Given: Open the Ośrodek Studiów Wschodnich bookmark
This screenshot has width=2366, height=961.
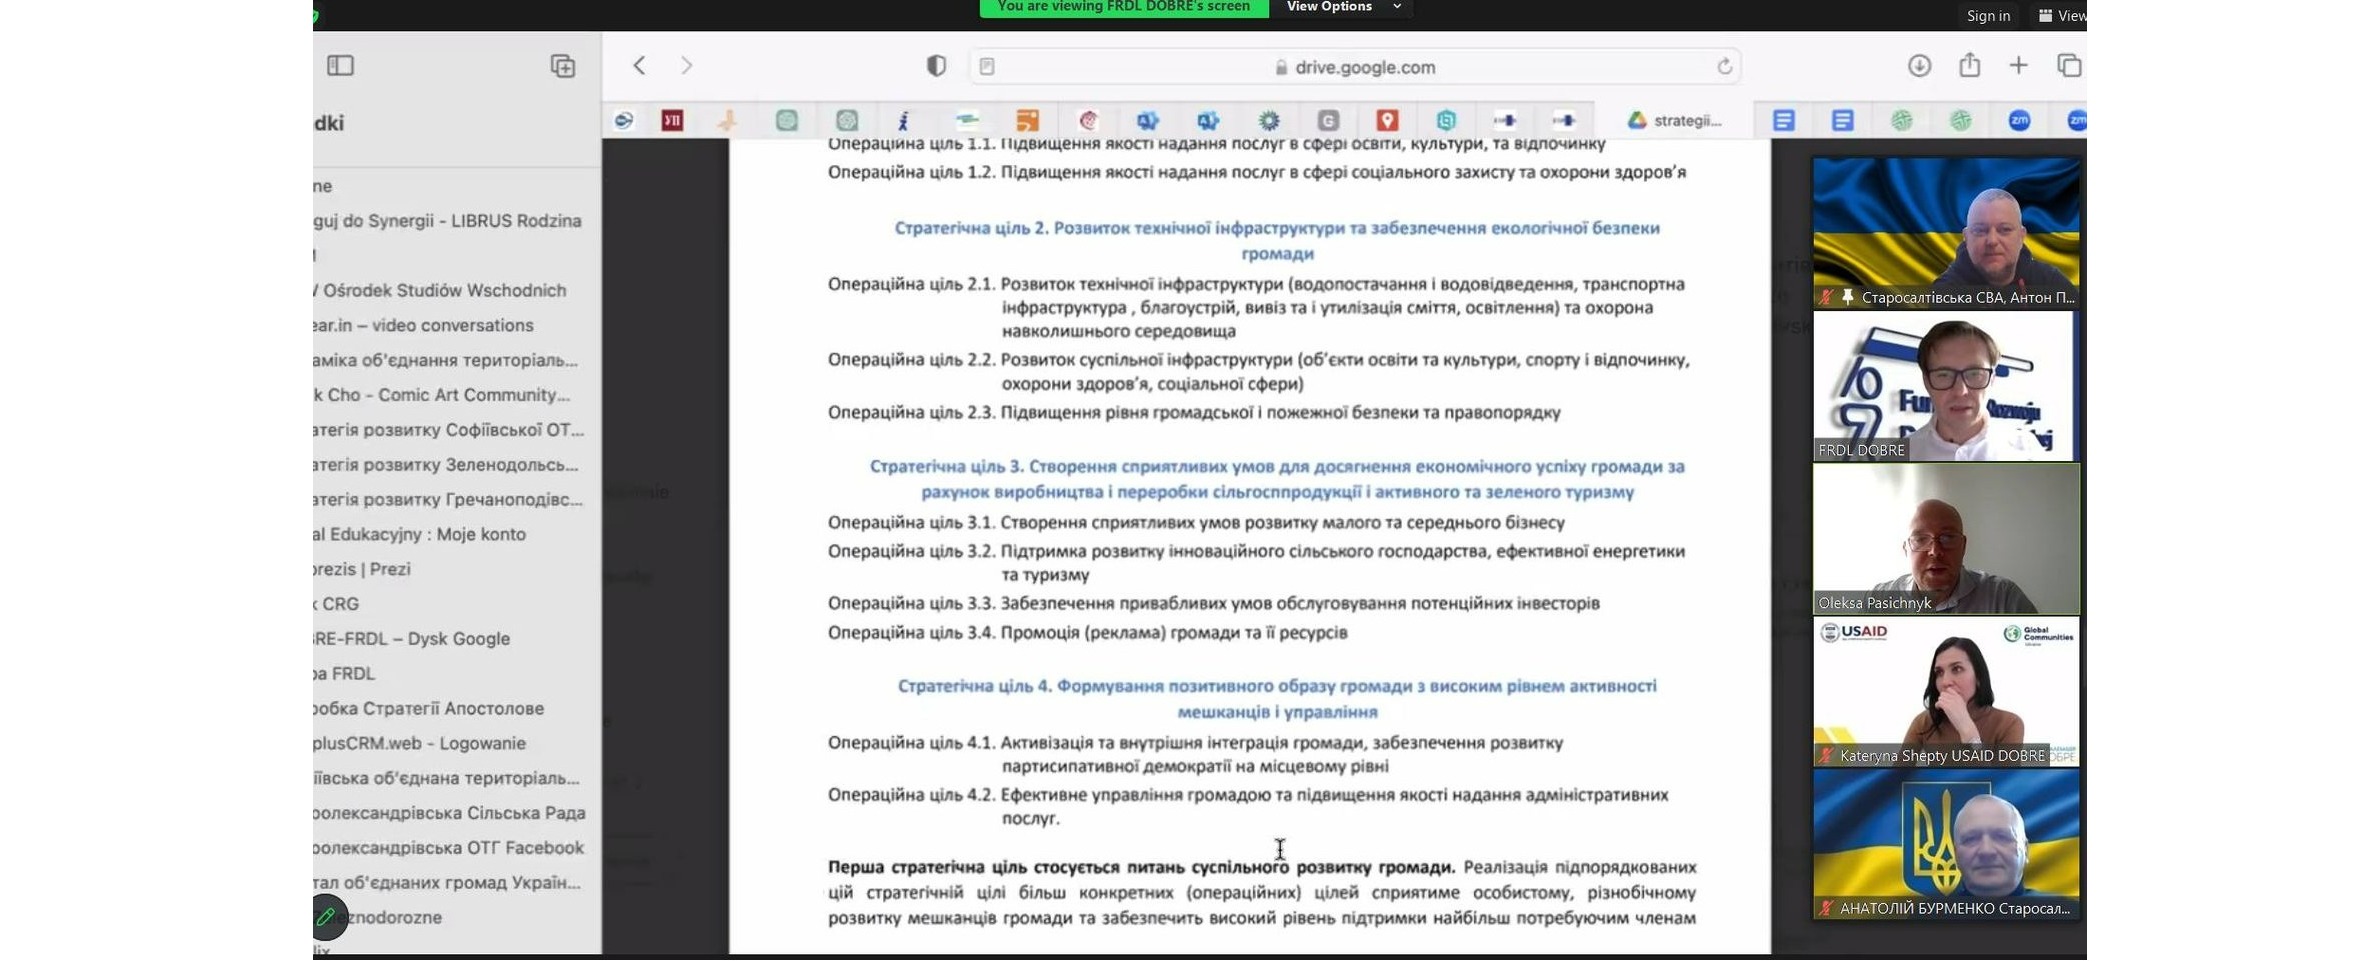Looking at the screenshot, I should (x=444, y=291).
